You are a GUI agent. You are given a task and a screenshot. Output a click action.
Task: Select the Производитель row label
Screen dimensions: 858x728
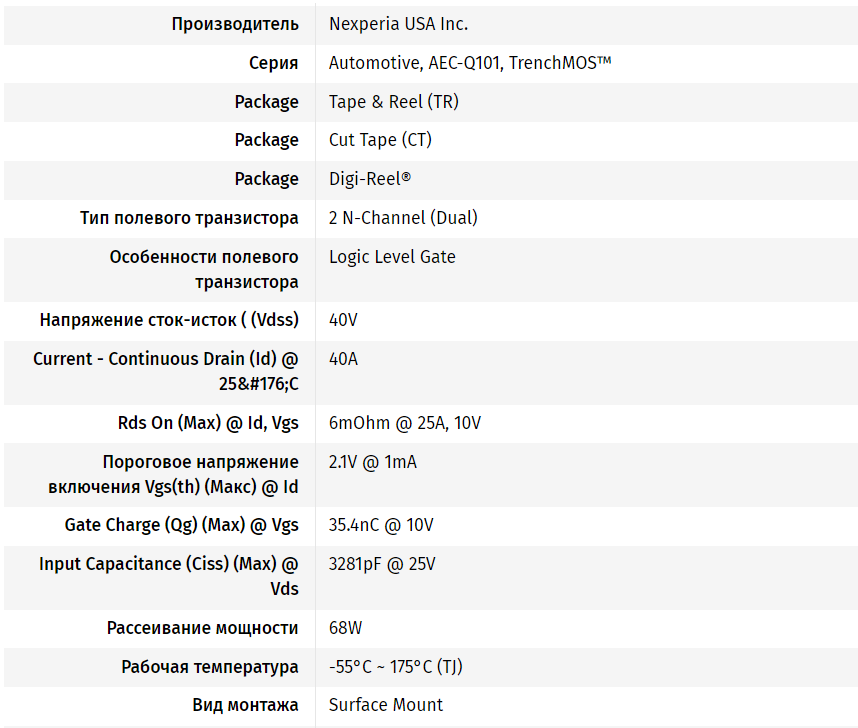235,24
